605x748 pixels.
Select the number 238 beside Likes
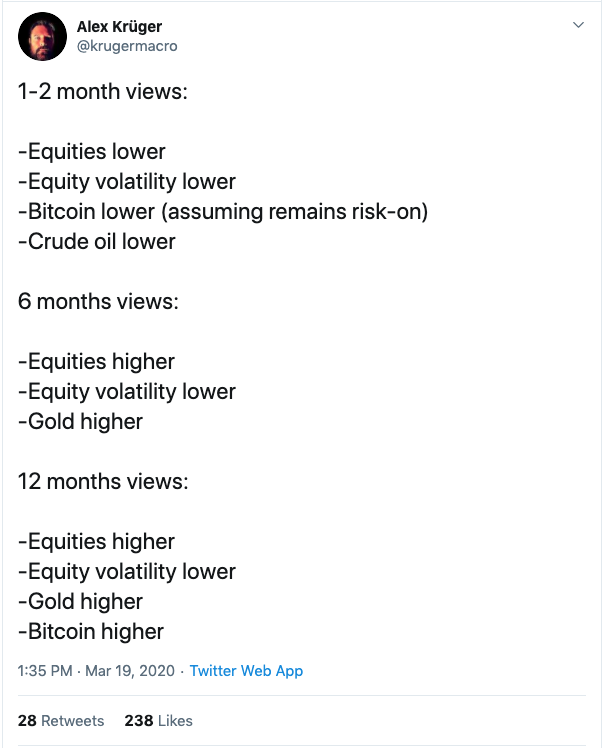point(139,720)
